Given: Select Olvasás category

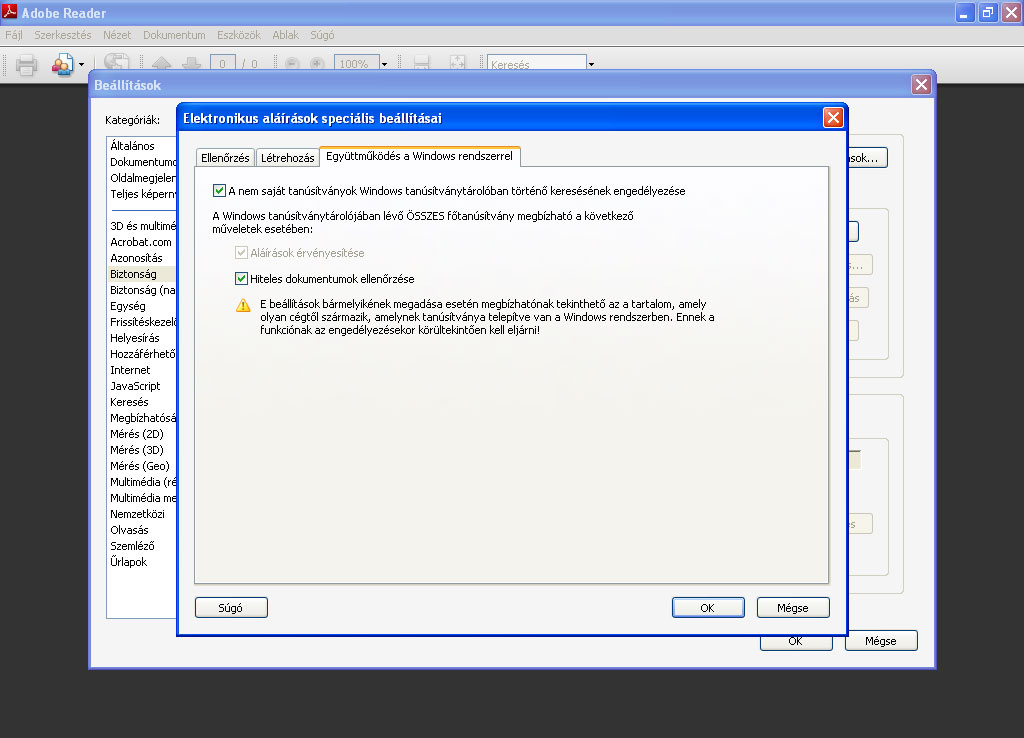Looking at the screenshot, I should point(129,530).
